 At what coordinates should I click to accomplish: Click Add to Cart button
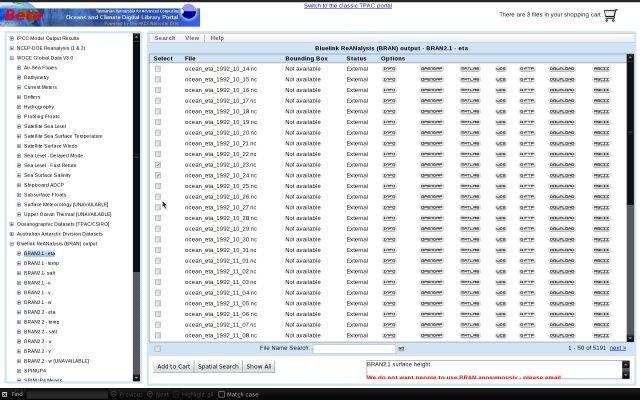click(173, 367)
